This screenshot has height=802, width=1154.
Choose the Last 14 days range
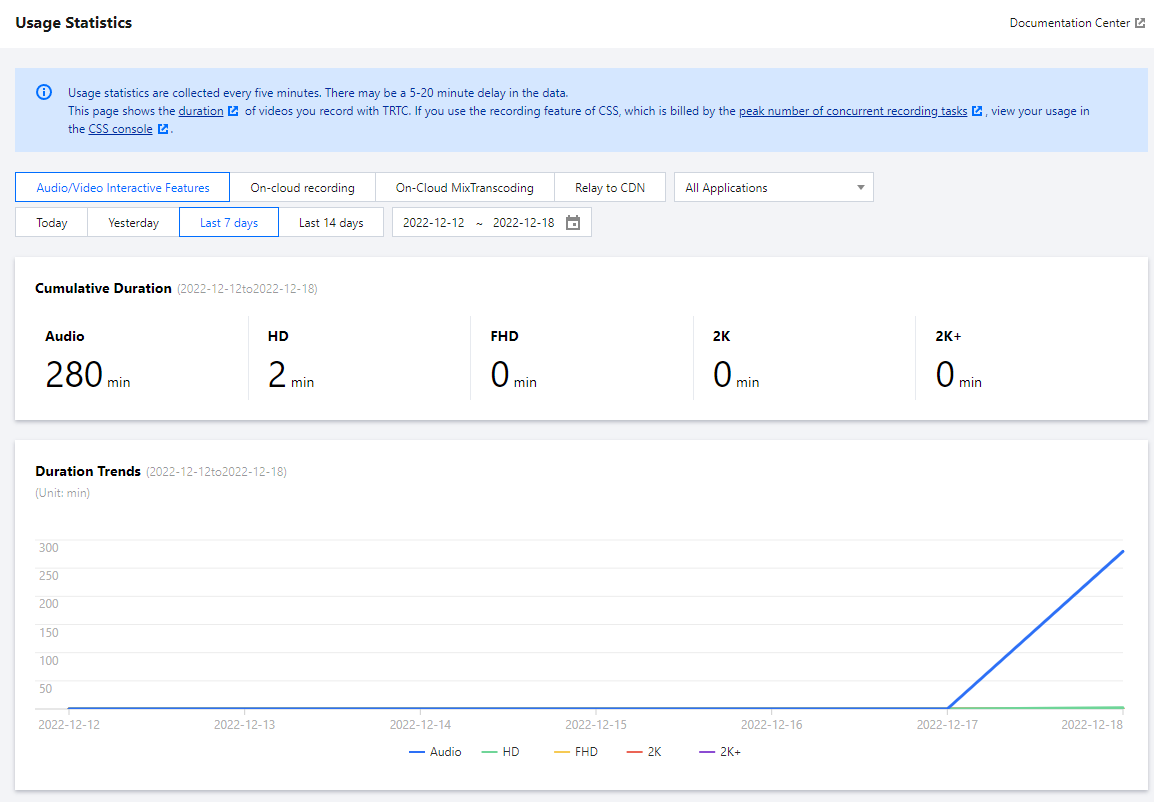331,223
